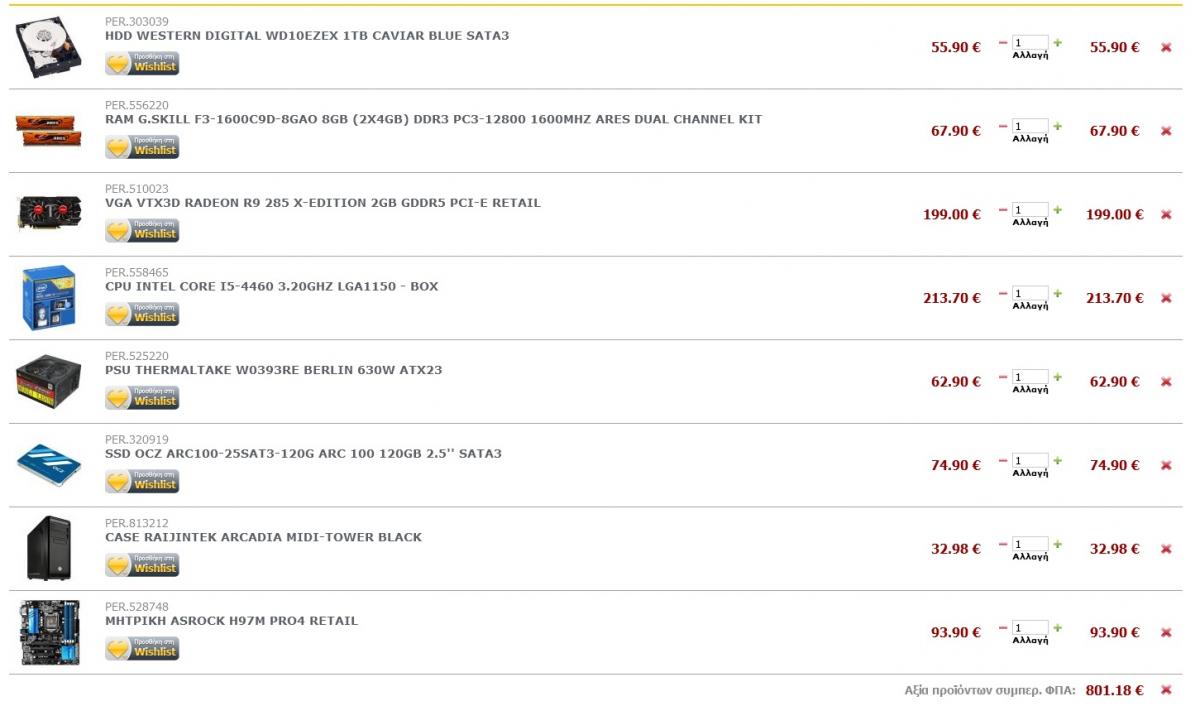Delete the Thermaltake Berlin PSU from cart
This screenshot has width=1200, height=706.
click(x=1166, y=382)
